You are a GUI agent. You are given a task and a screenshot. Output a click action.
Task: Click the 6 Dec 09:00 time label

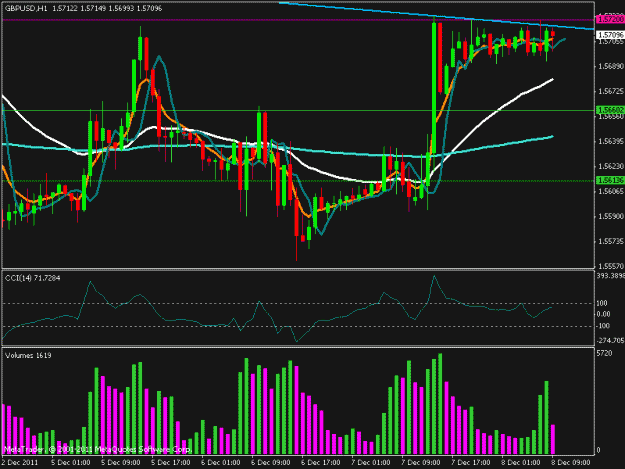point(271,463)
